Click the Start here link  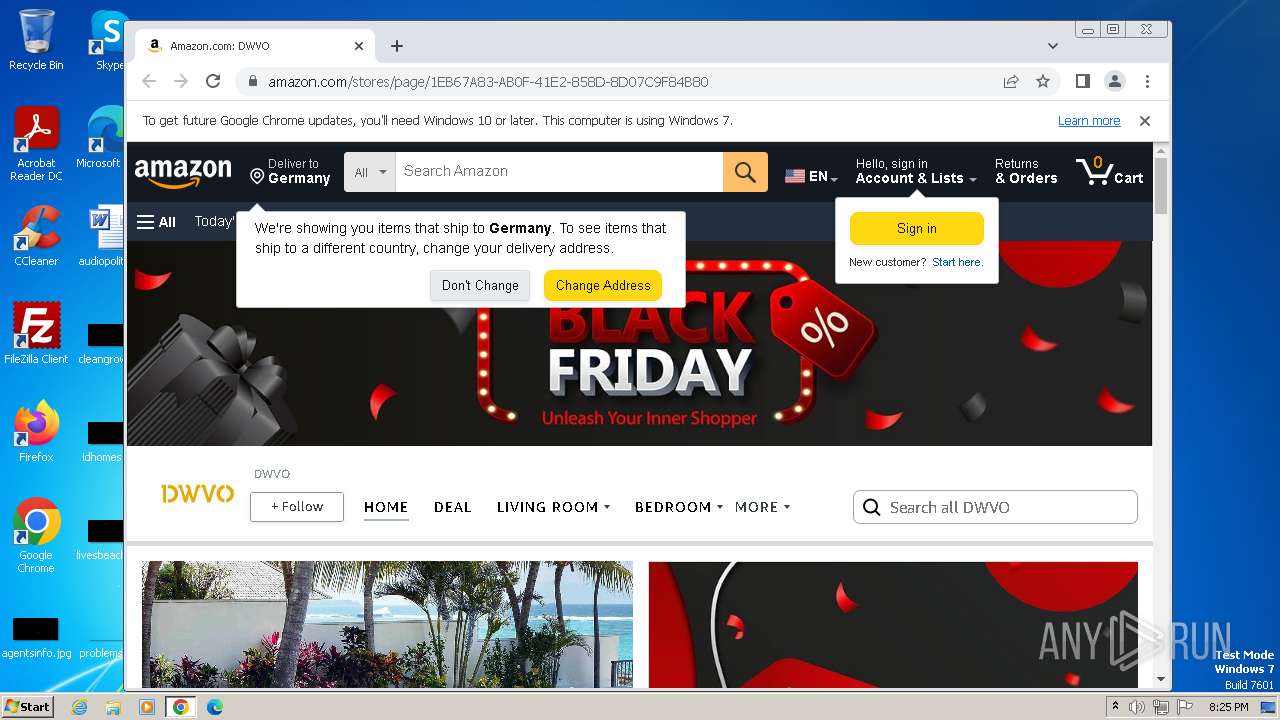tap(957, 262)
